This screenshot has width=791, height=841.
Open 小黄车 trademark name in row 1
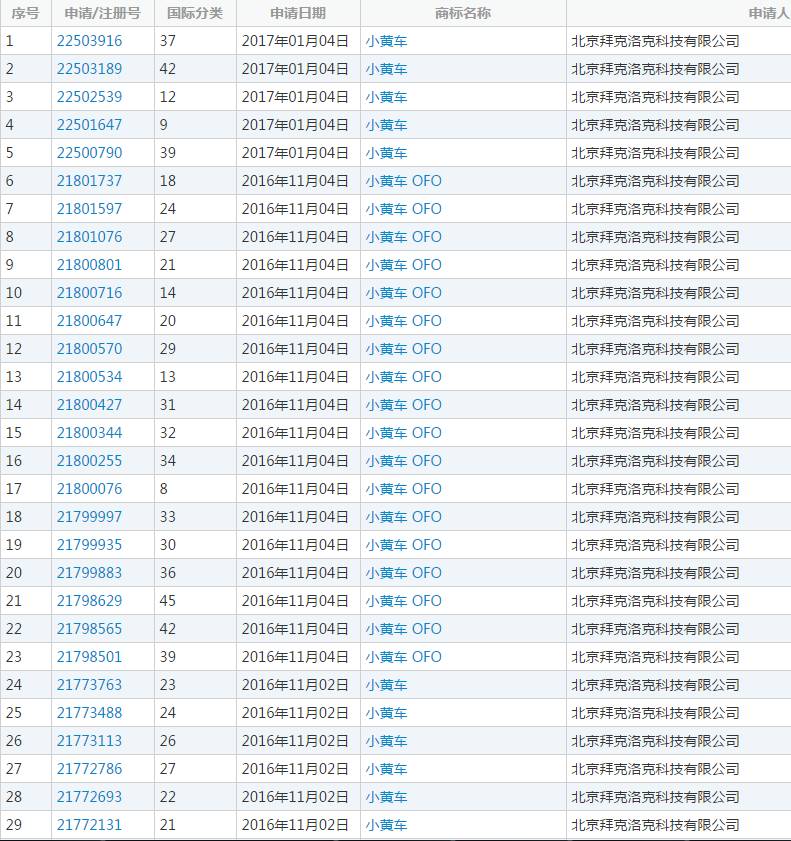click(x=386, y=41)
